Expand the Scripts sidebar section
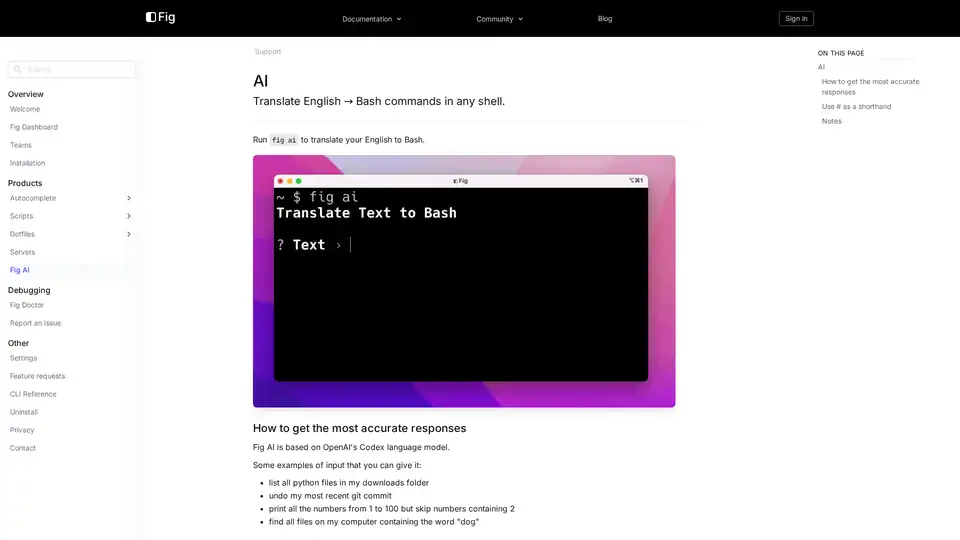Image resolution: width=960 pixels, height=540 pixels. click(x=128, y=216)
